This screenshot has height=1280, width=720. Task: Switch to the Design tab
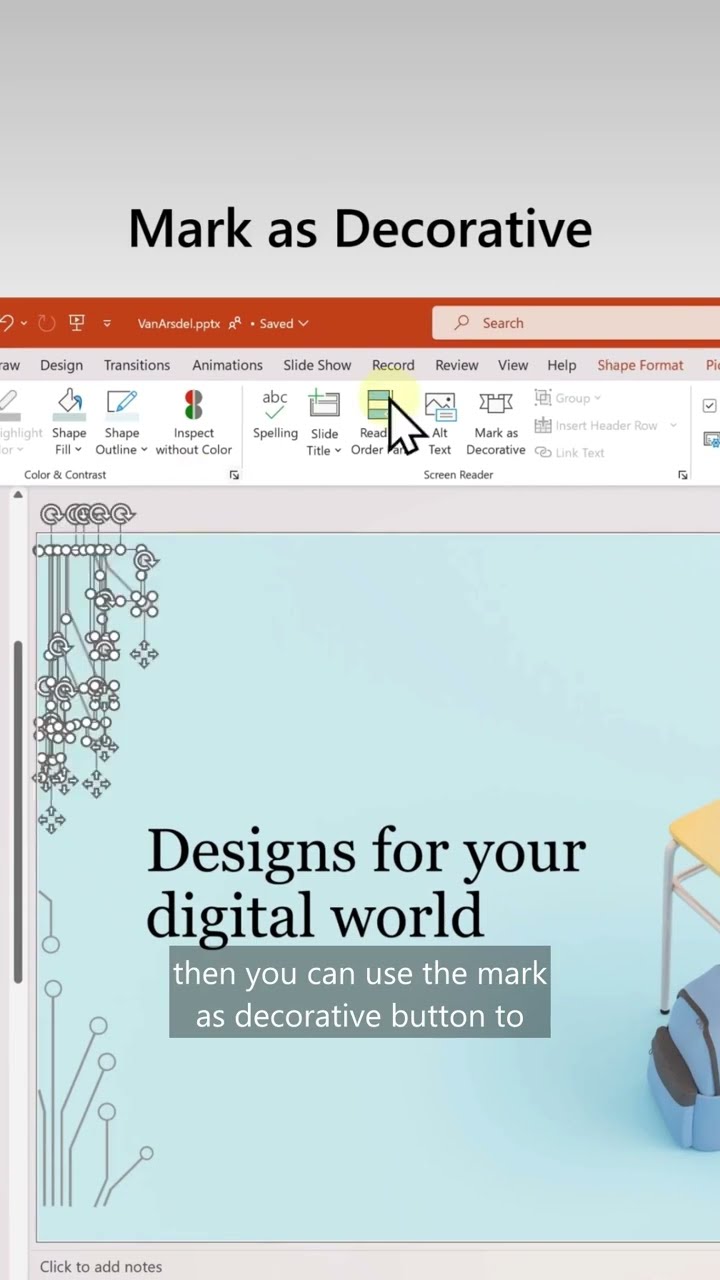coord(62,365)
